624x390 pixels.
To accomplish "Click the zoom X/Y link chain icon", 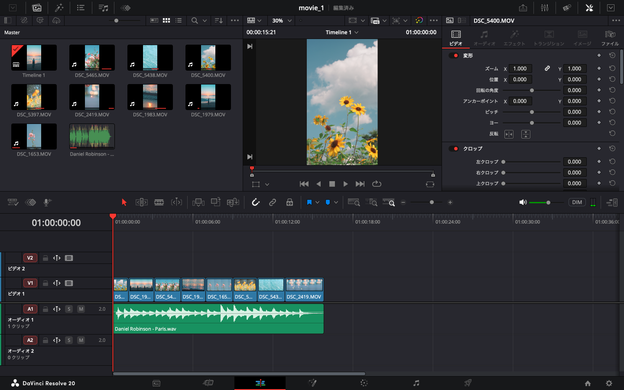I will tap(547, 68).
